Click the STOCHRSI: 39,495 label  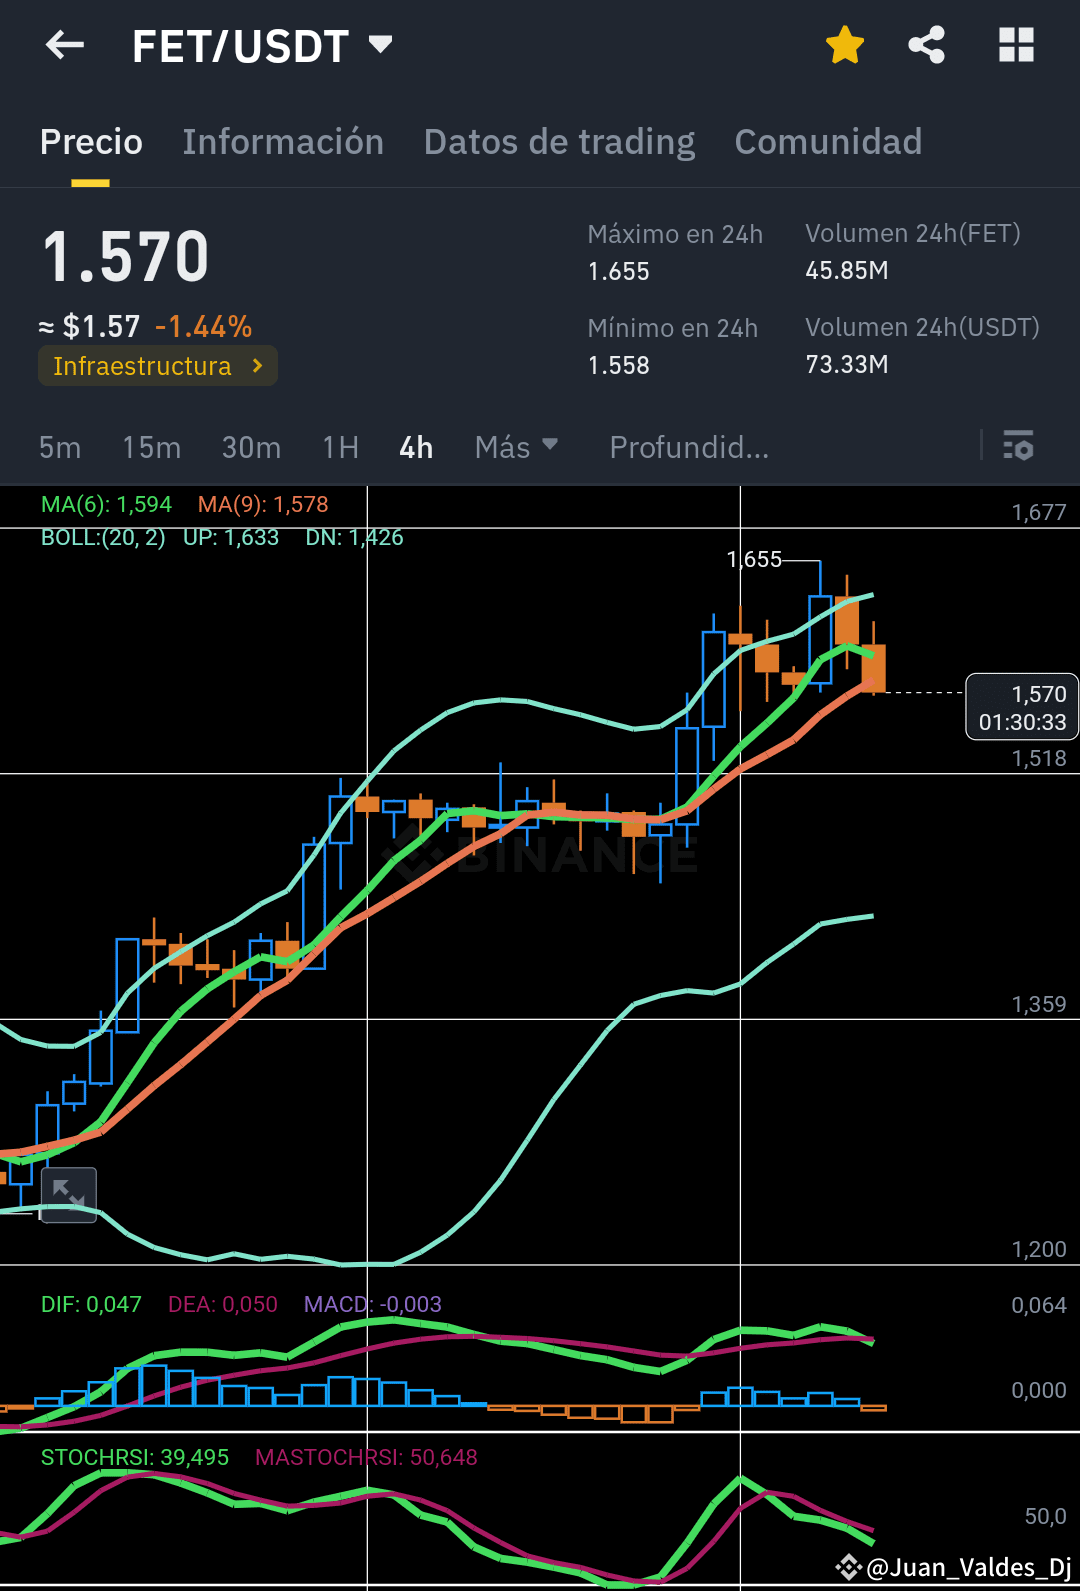(x=135, y=1457)
